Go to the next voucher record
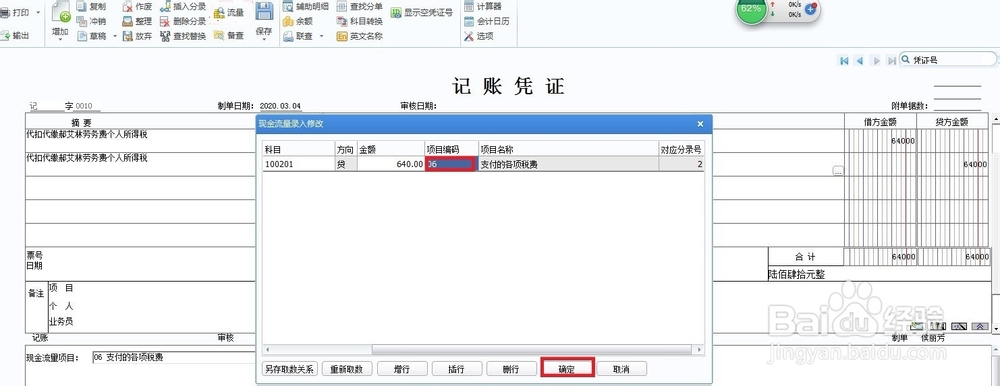The image size is (1000, 386). 876,61
